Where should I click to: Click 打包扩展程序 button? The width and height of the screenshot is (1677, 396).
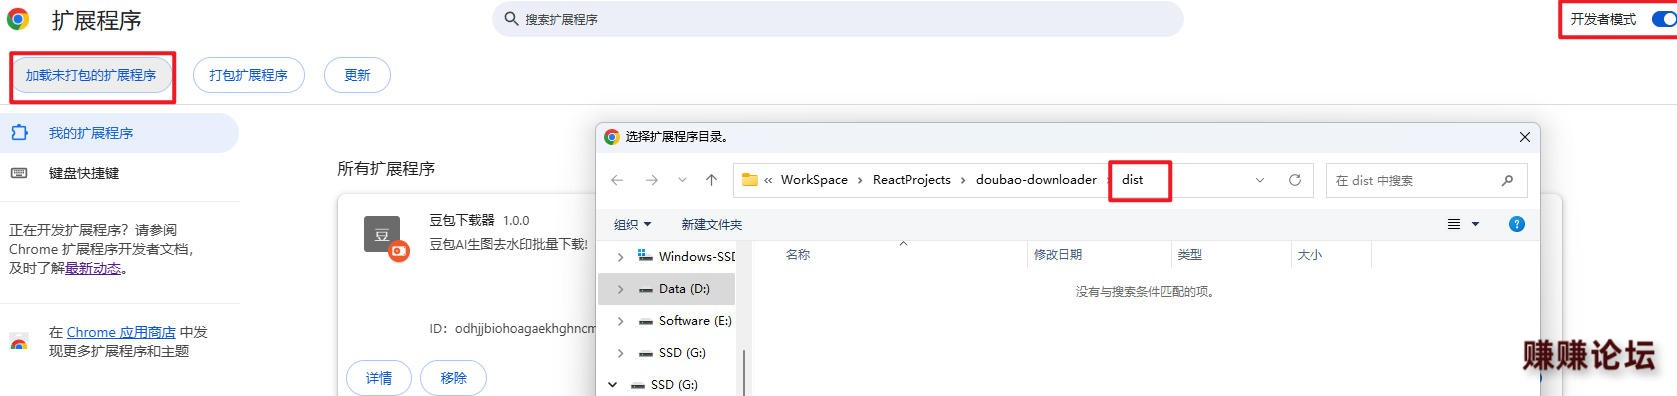pos(248,75)
